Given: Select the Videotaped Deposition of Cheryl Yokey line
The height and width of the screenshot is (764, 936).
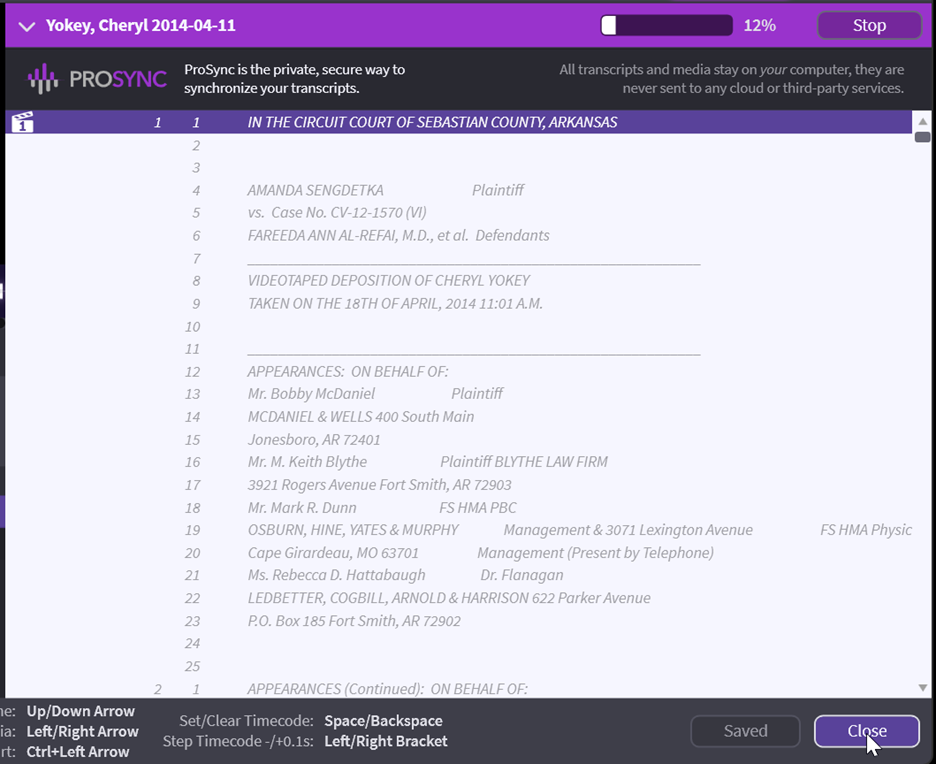Looking at the screenshot, I should pyautogui.click(x=389, y=281).
